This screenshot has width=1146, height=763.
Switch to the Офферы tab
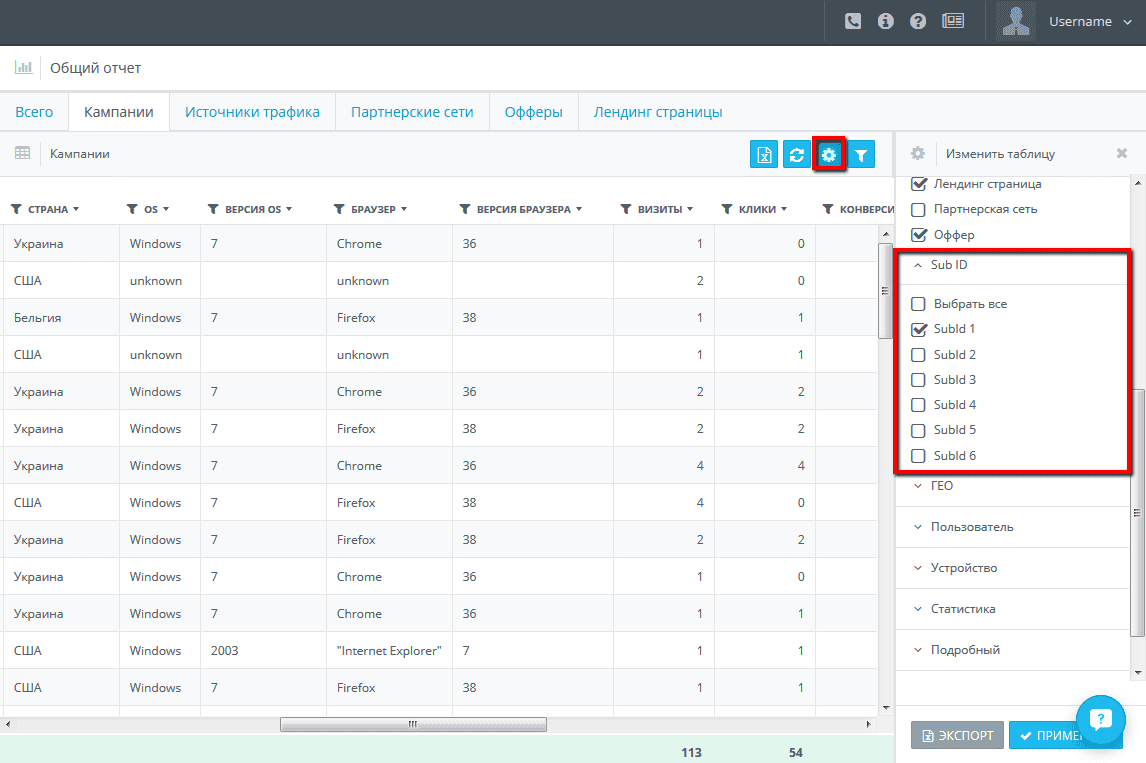(x=534, y=112)
